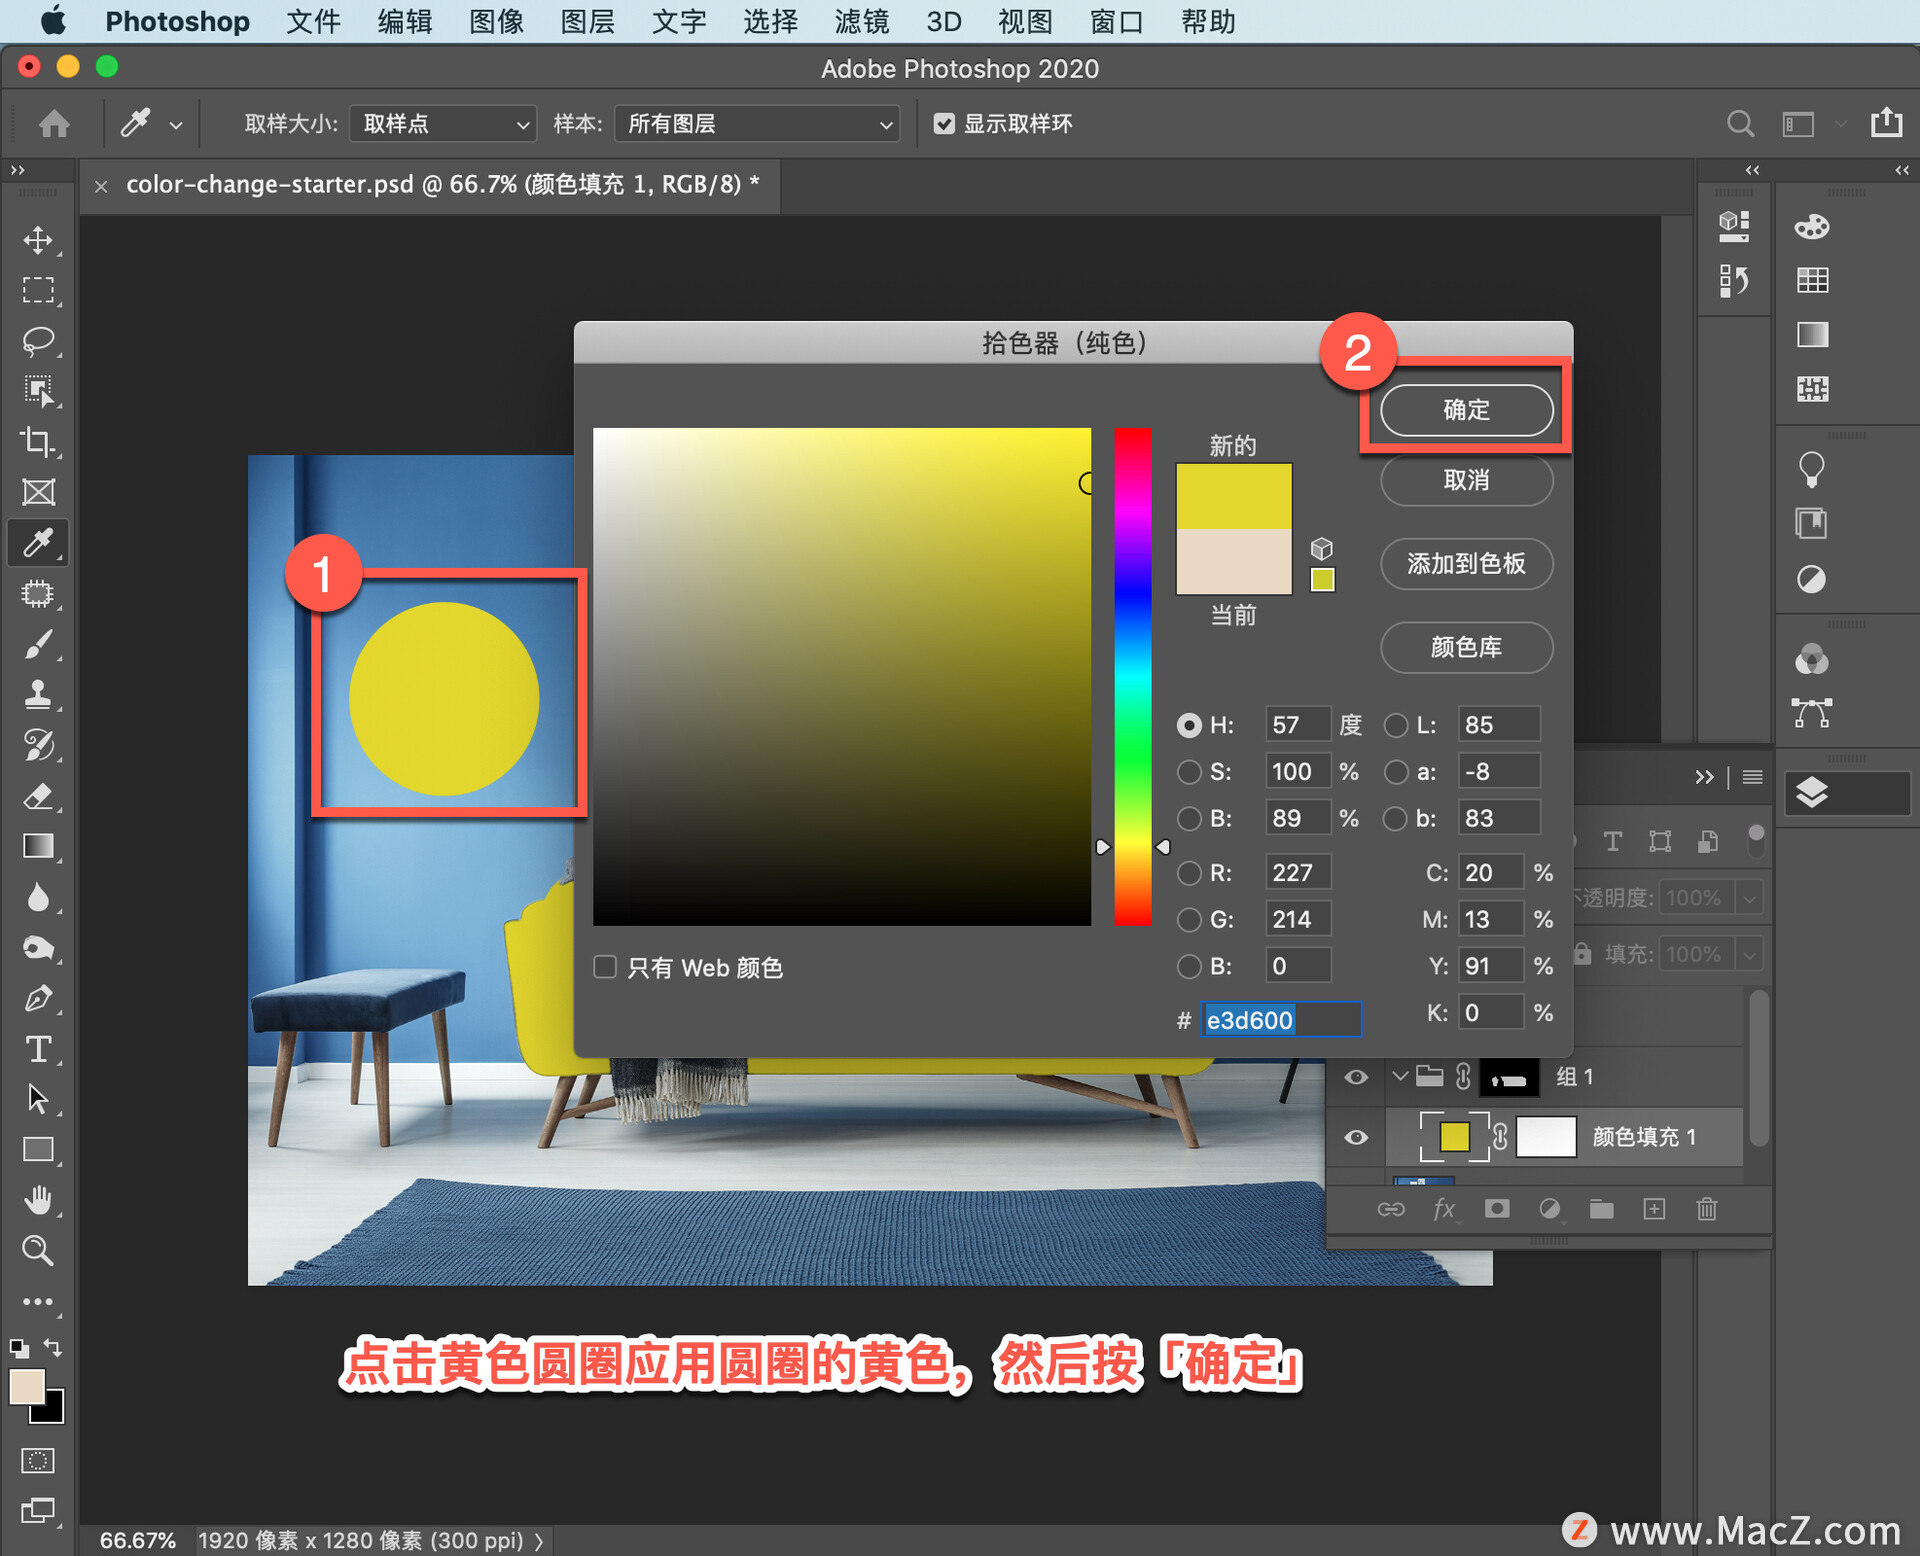Screen dimensions: 1920x1556
Task: Click the 取消 button
Action: (1466, 480)
